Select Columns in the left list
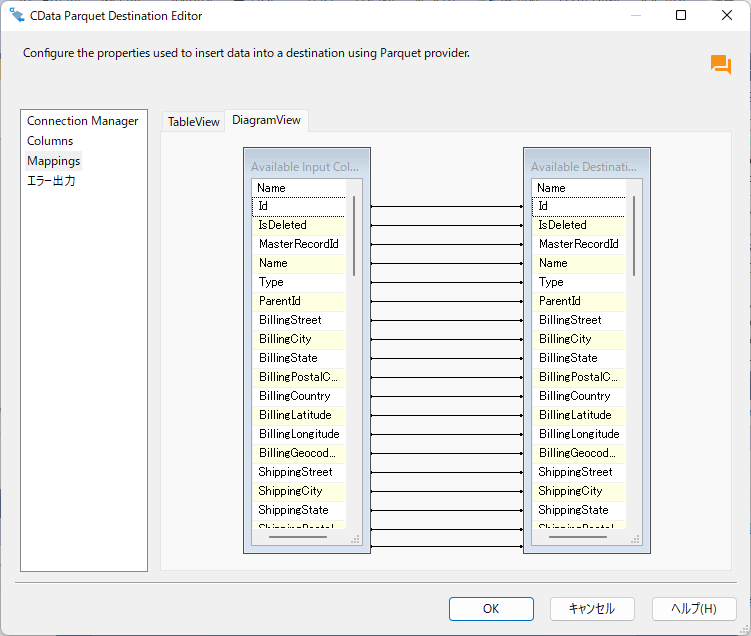751x636 pixels. coord(50,141)
